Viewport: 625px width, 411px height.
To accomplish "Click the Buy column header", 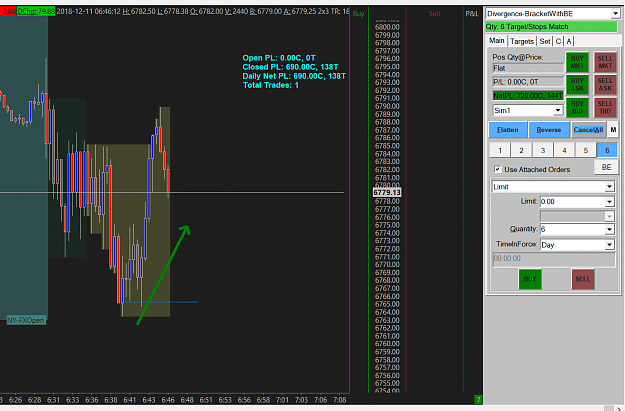I will 358,14.
